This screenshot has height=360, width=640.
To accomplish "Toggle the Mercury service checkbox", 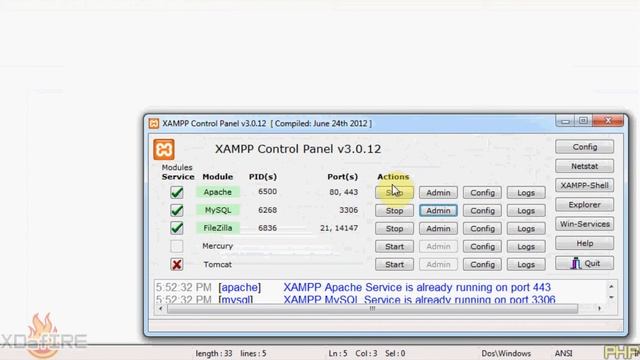I will [177, 246].
